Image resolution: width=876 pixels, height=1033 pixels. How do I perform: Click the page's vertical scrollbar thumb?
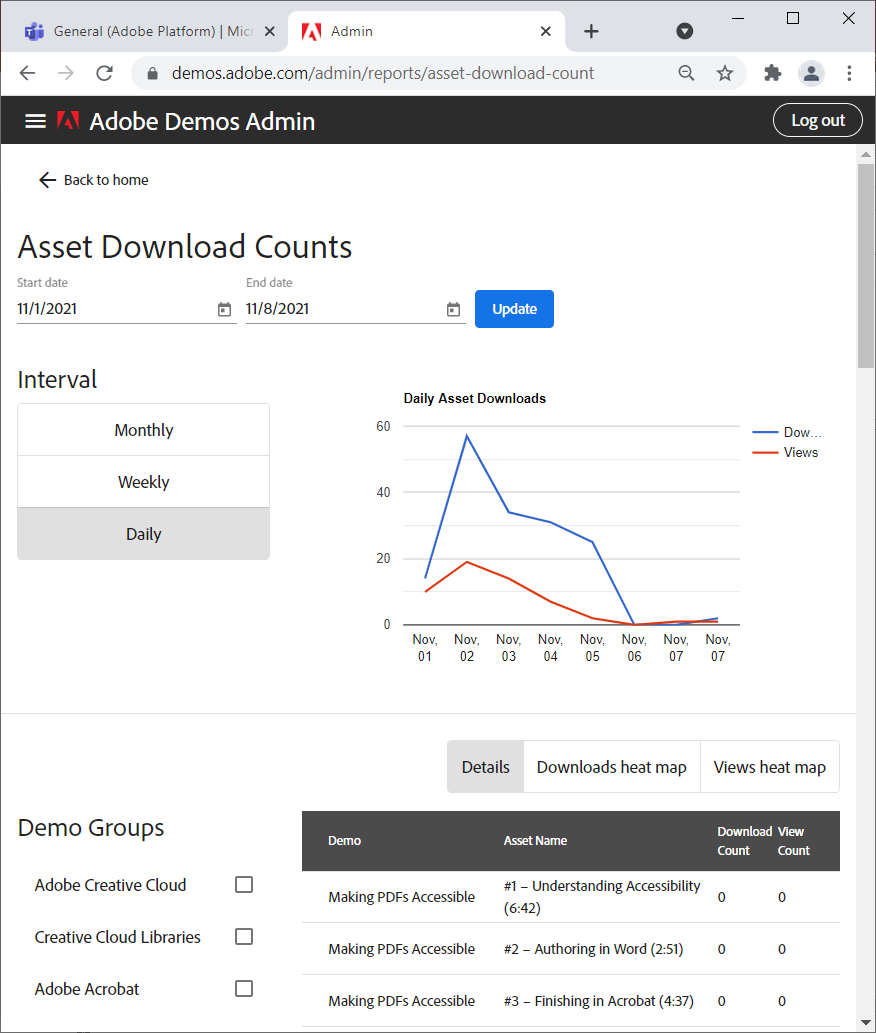865,265
